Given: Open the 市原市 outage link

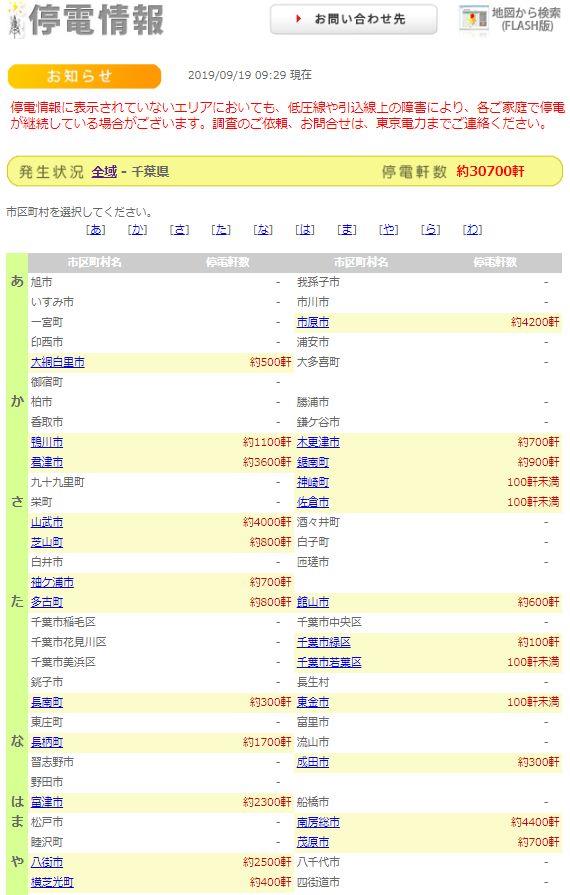Looking at the screenshot, I should (313, 322).
